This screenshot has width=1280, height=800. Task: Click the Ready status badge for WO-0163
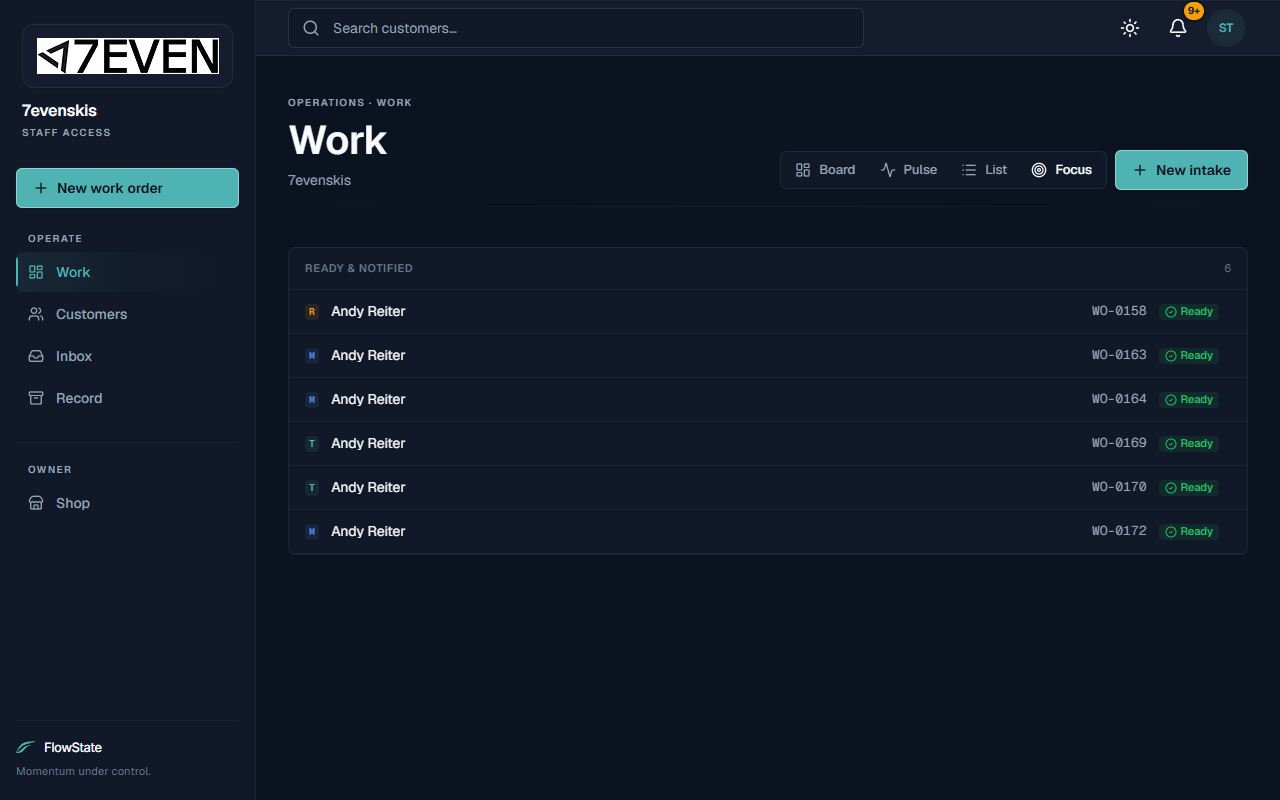(1189, 356)
